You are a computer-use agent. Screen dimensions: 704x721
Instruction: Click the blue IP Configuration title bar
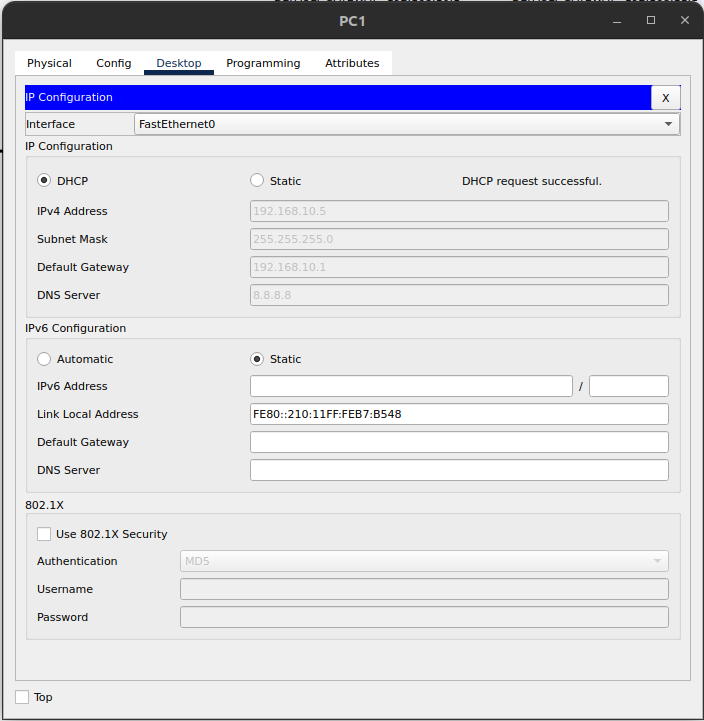338,97
